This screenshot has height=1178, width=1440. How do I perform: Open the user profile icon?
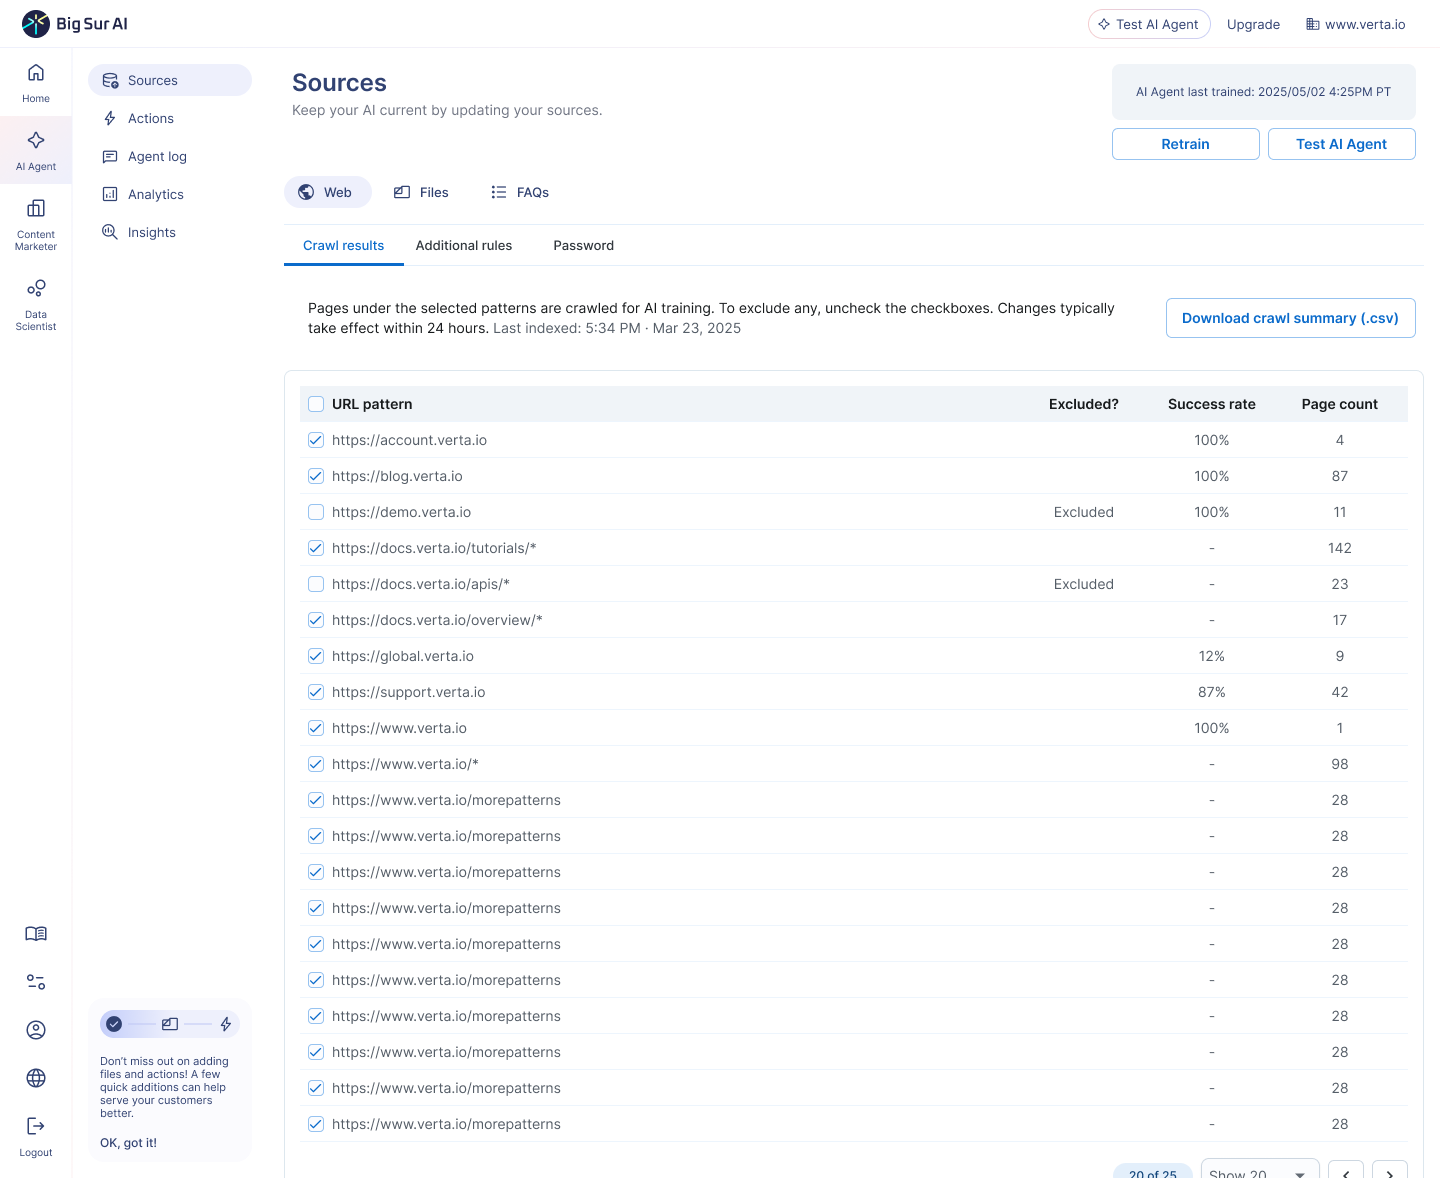coord(36,1030)
